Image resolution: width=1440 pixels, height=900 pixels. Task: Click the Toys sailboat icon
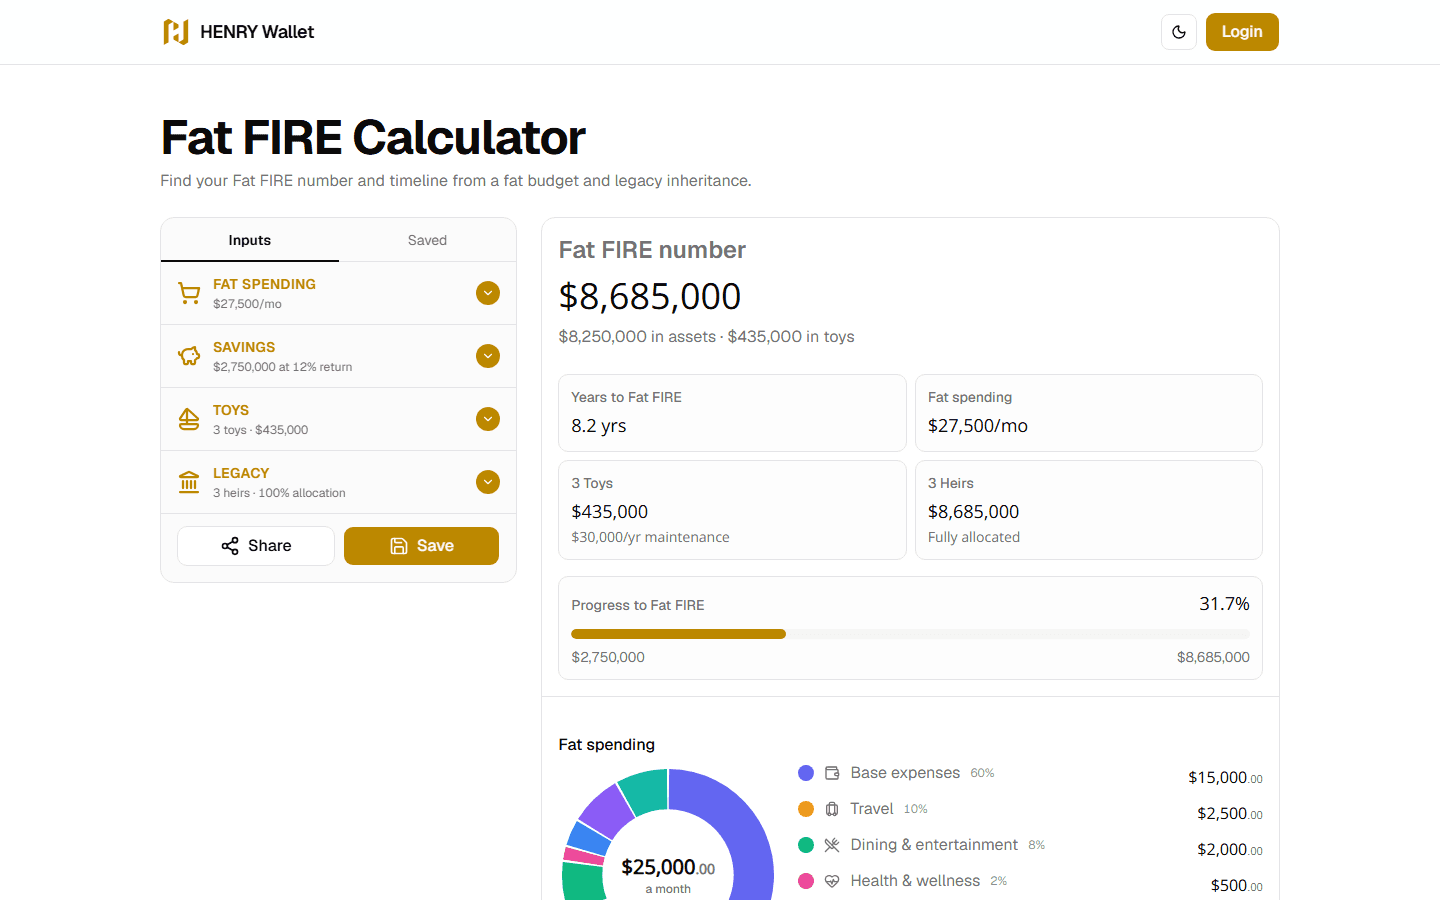189,419
